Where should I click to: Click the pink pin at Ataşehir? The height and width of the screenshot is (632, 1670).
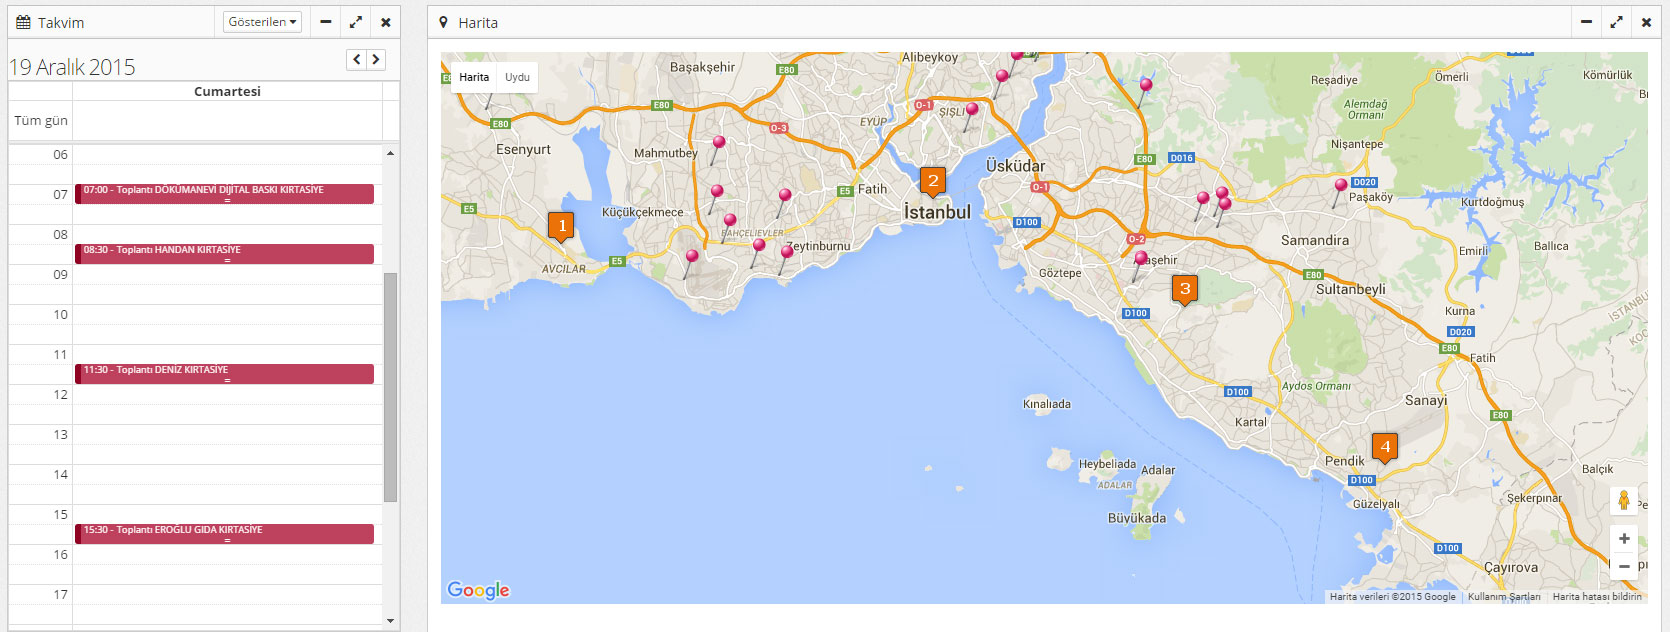click(x=1140, y=264)
